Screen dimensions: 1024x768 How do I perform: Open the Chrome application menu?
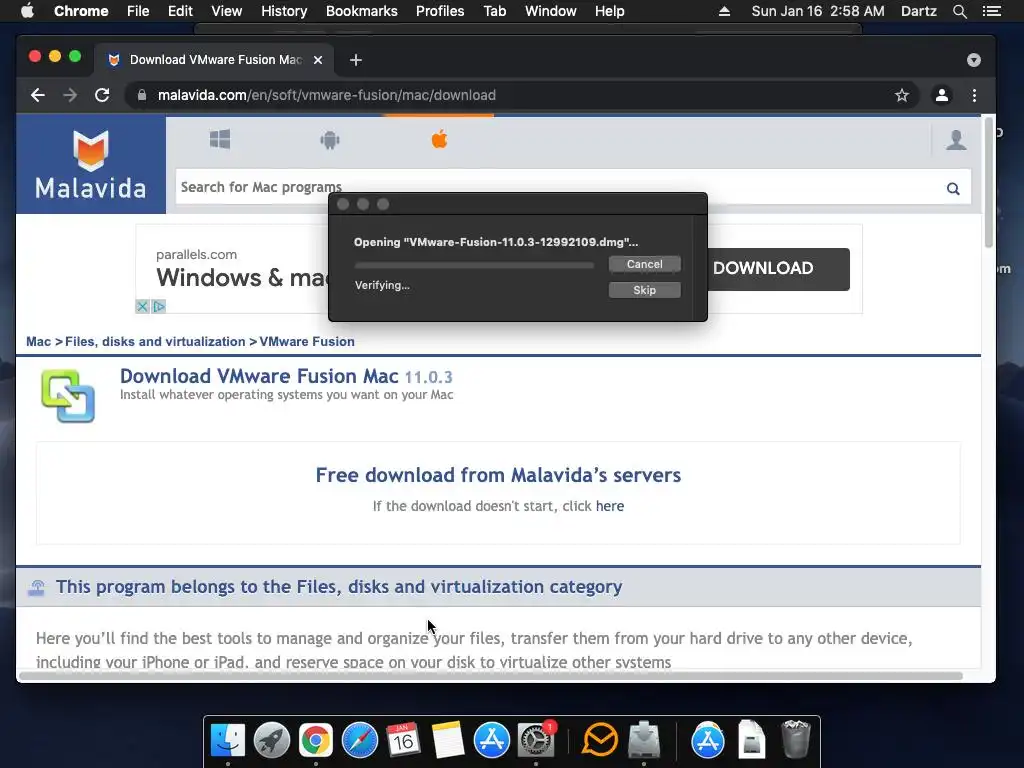[81, 11]
